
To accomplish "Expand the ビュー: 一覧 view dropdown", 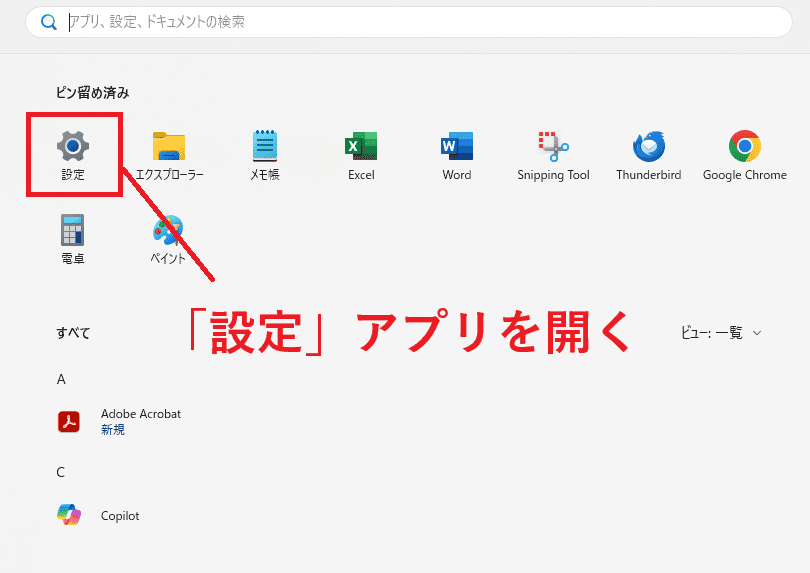I will point(721,333).
